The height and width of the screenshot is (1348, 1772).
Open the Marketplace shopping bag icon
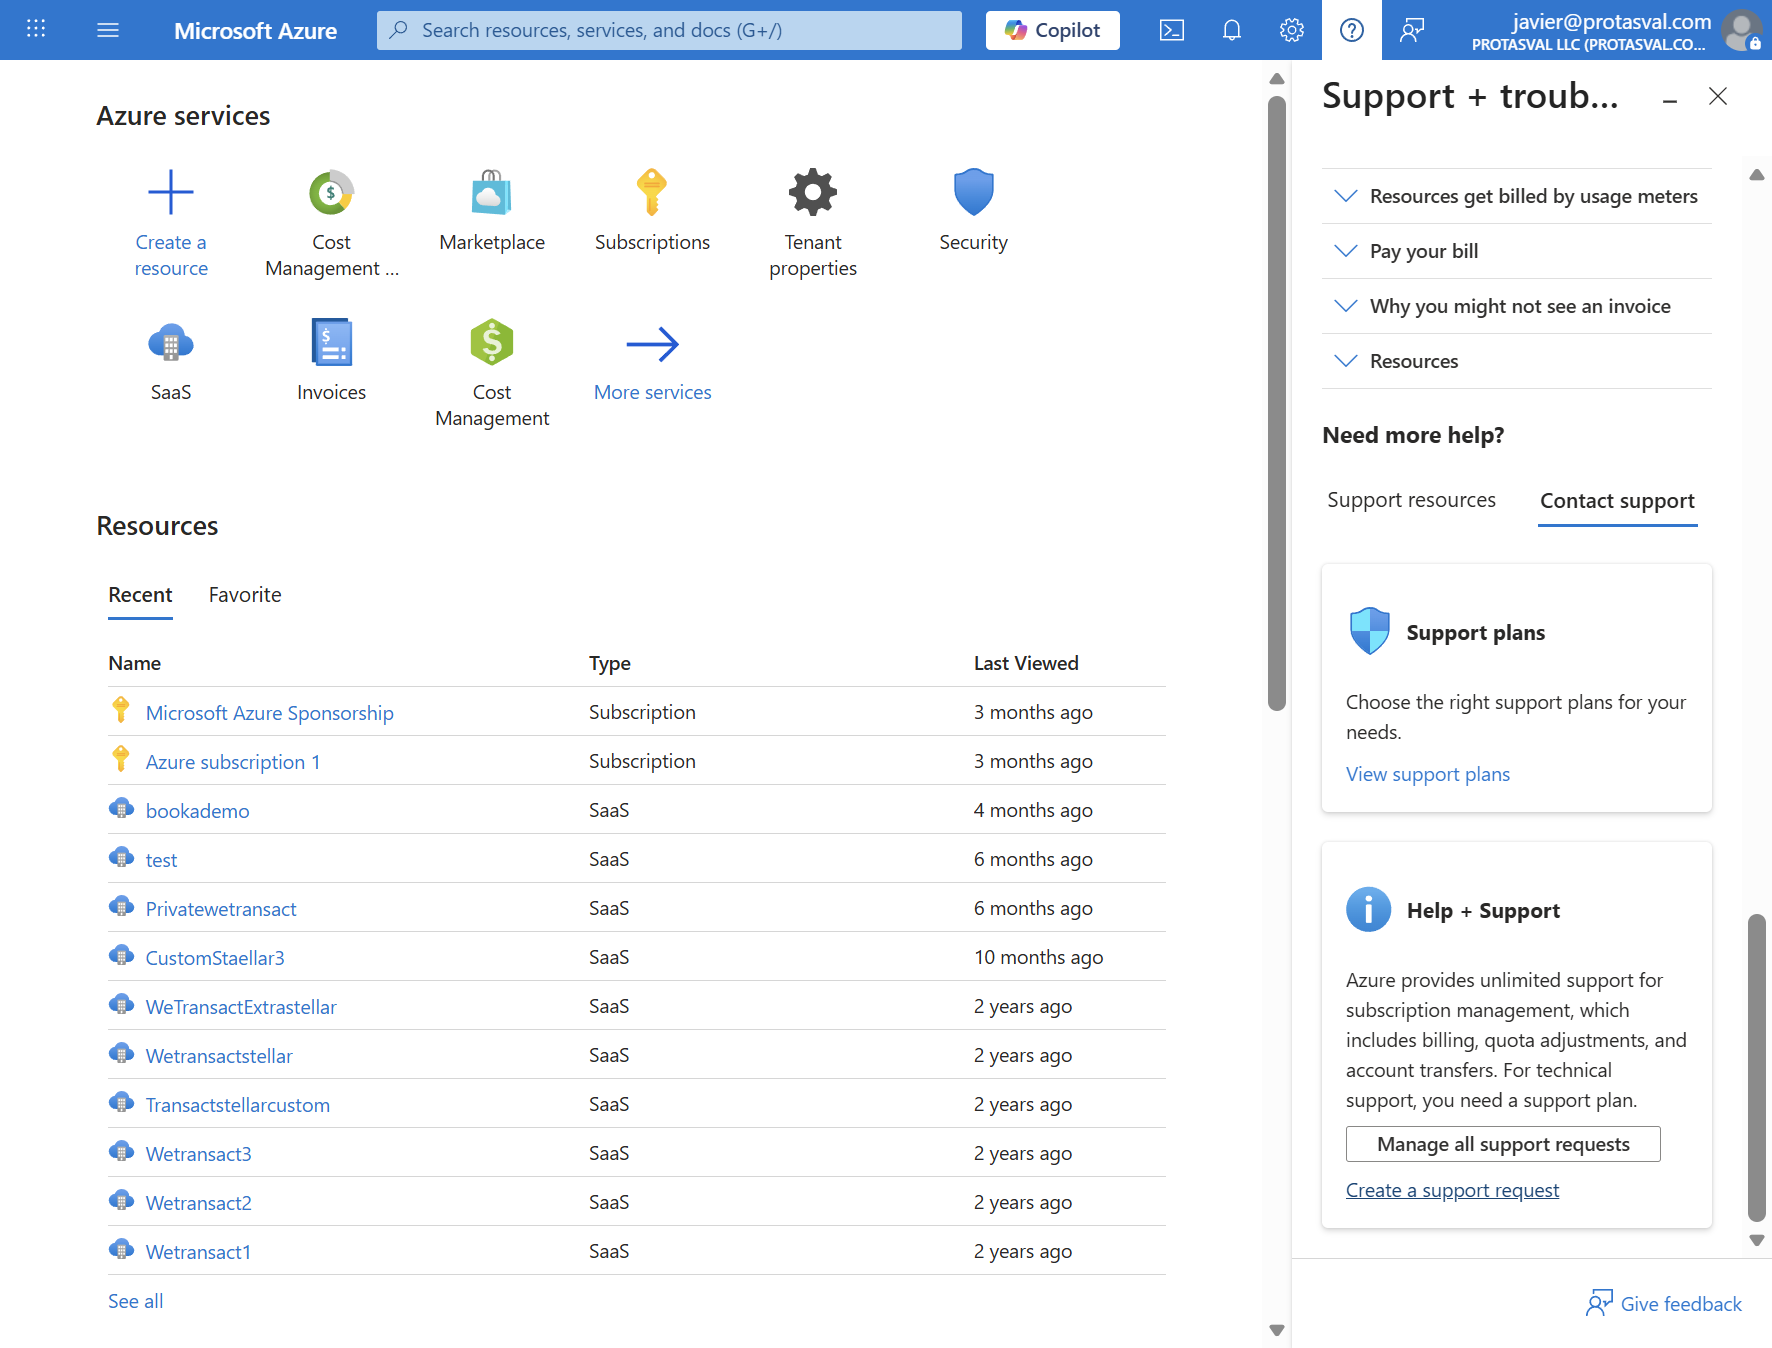pos(492,192)
